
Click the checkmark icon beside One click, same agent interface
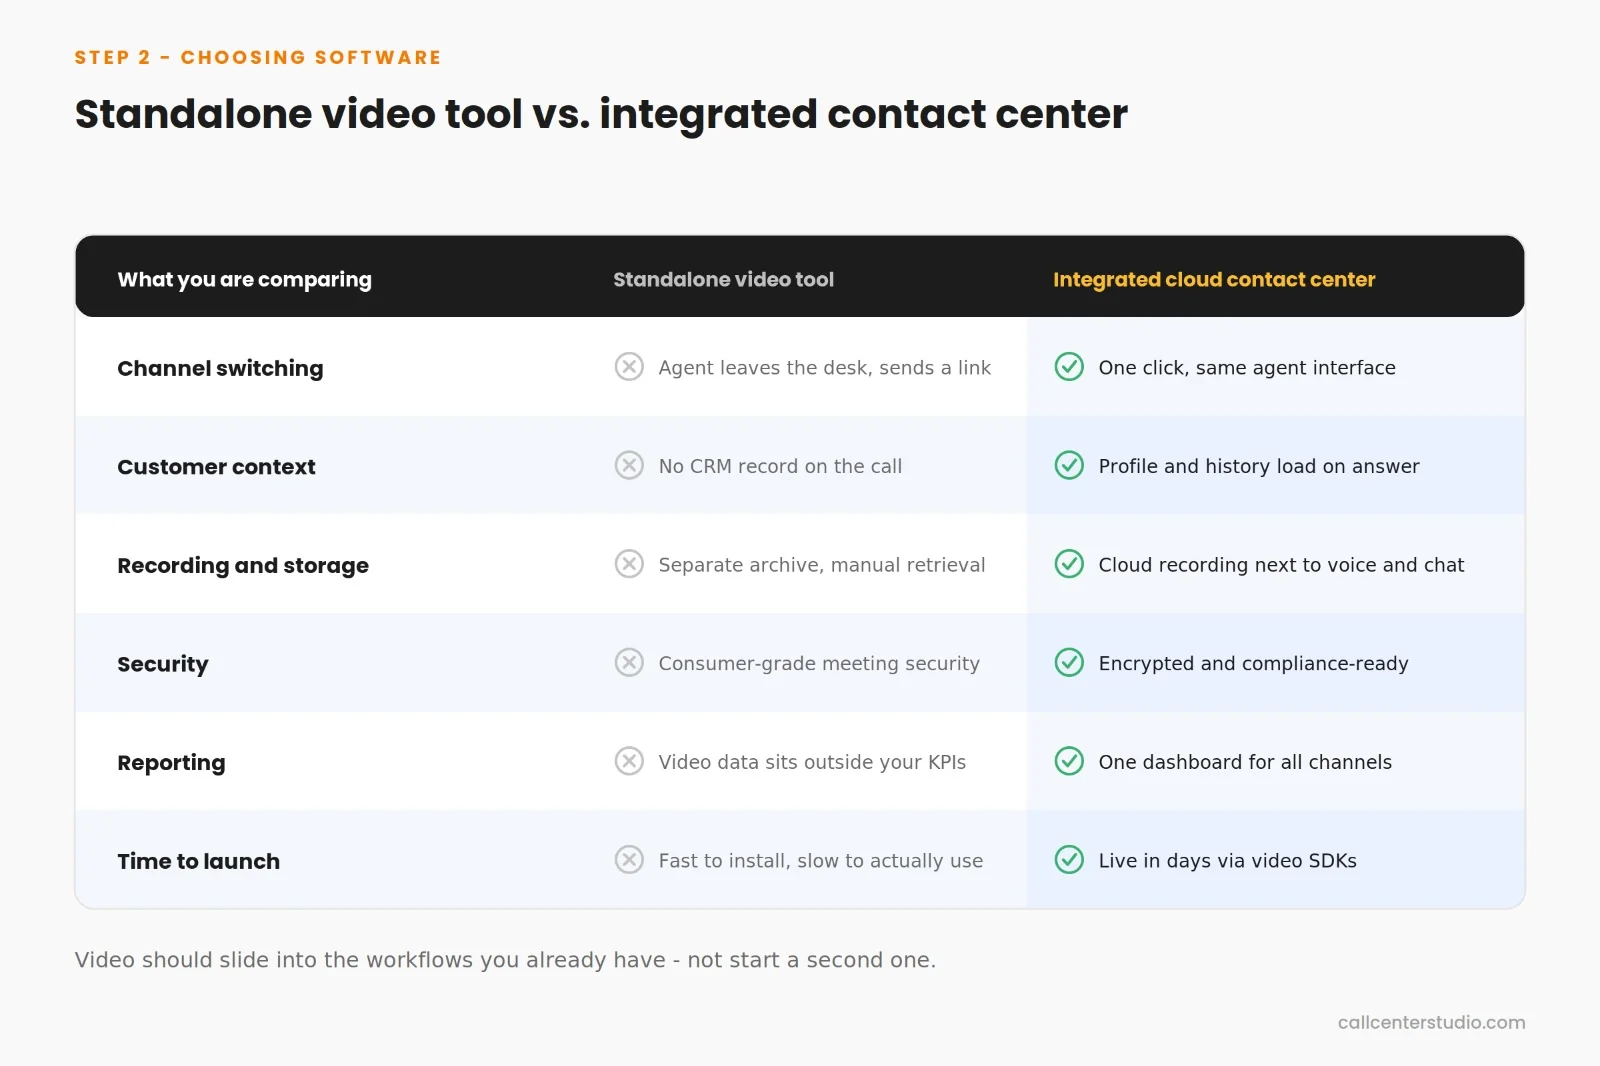[1069, 367]
